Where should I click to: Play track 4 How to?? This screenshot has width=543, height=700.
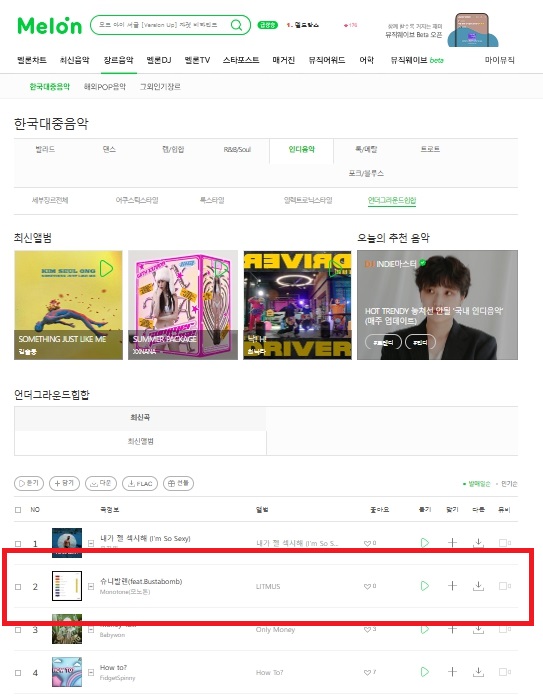(x=425, y=672)
